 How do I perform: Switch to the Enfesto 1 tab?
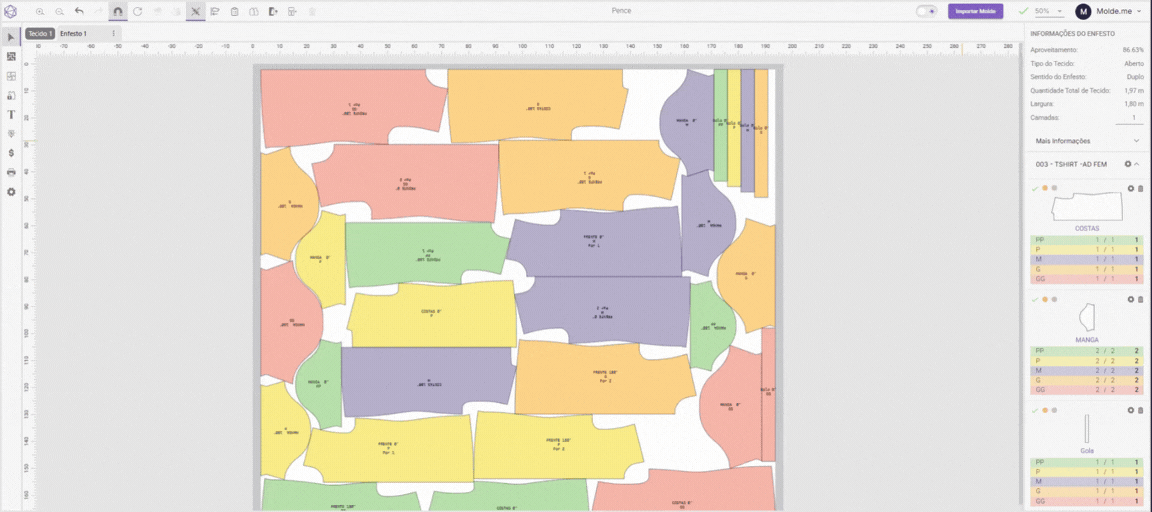(x=73, y=34)
